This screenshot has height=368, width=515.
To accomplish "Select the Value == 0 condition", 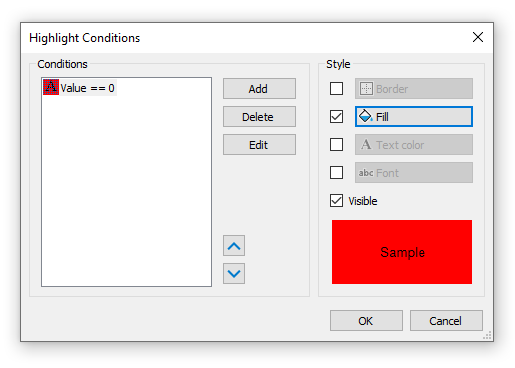I will (80, 88).
